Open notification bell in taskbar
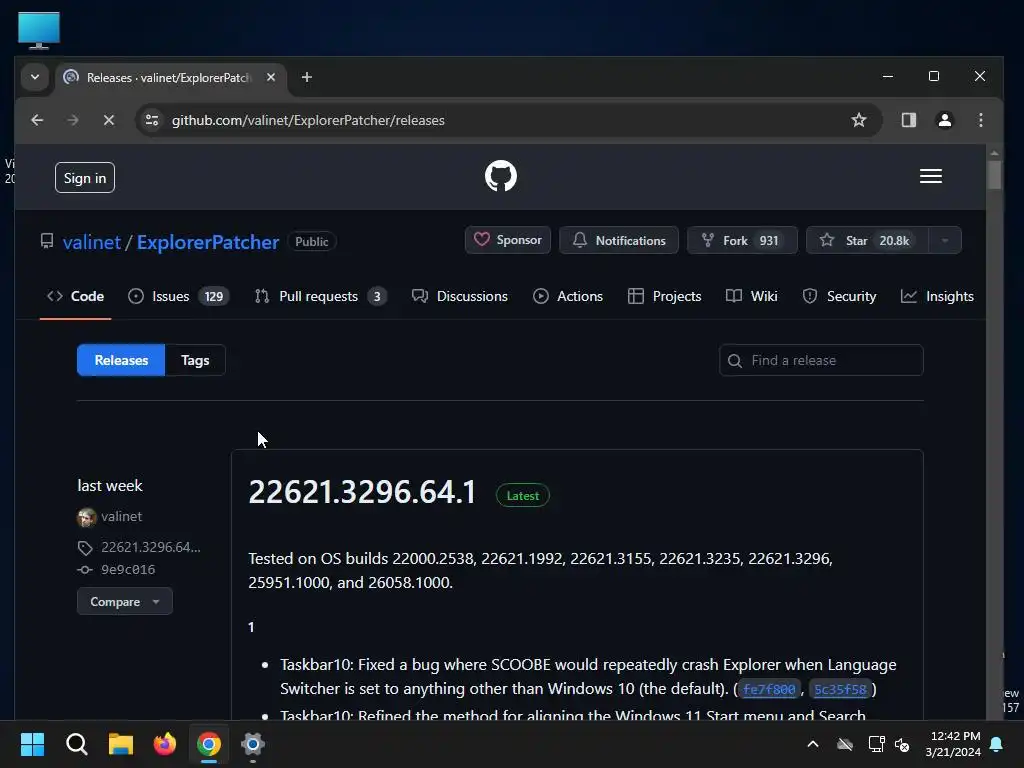 pyautogui.click(x=997, y=744)
